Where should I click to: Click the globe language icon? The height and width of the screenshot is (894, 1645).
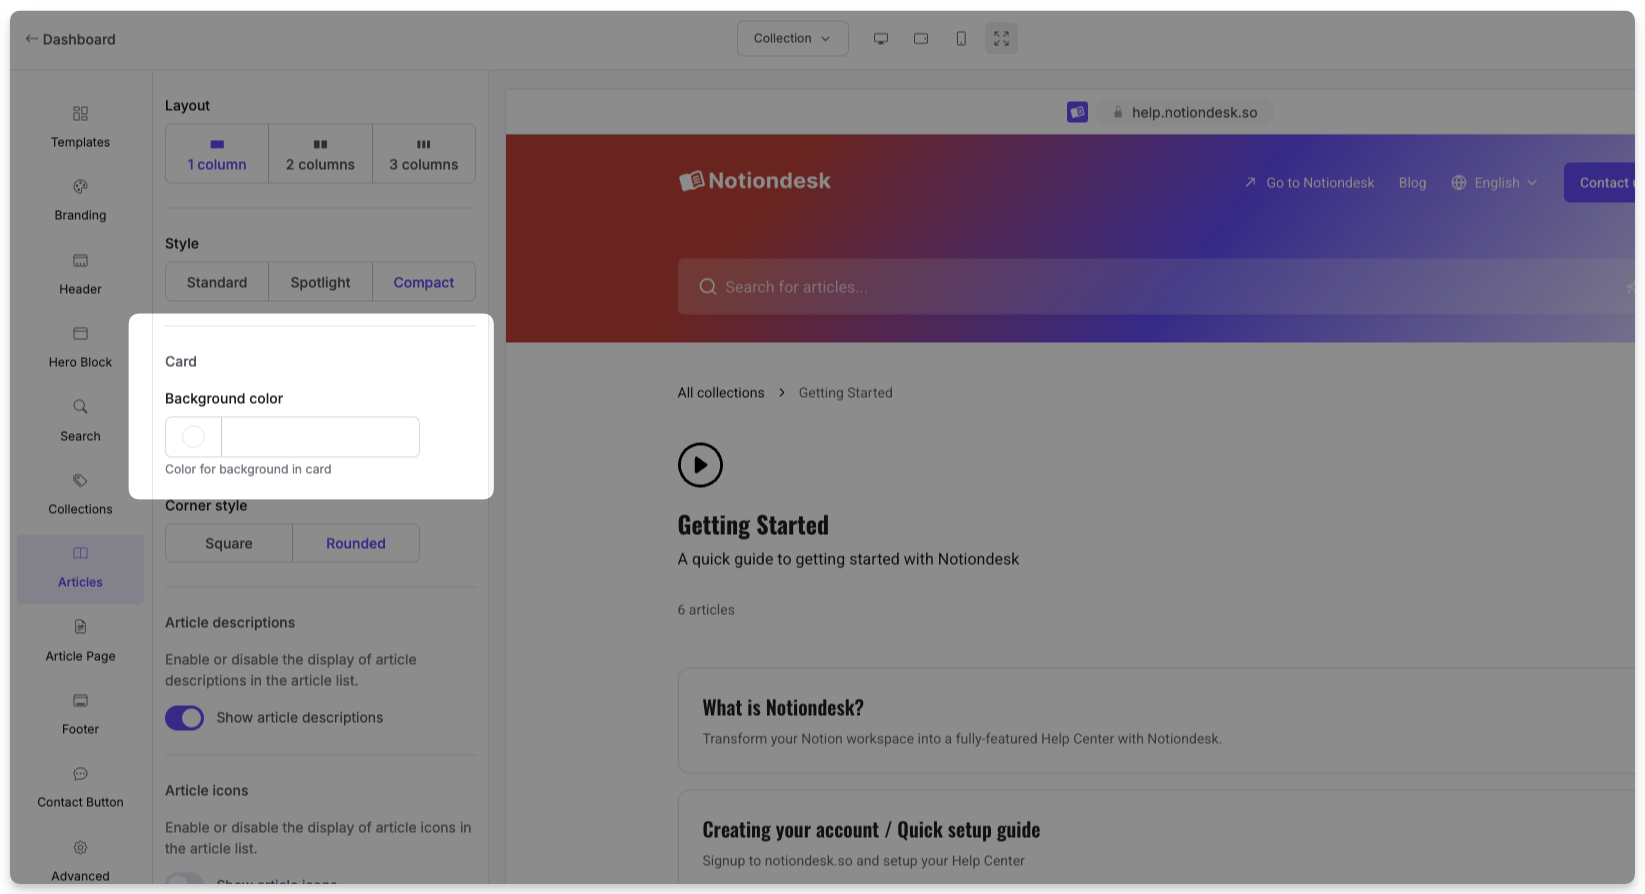[1459, 183]
